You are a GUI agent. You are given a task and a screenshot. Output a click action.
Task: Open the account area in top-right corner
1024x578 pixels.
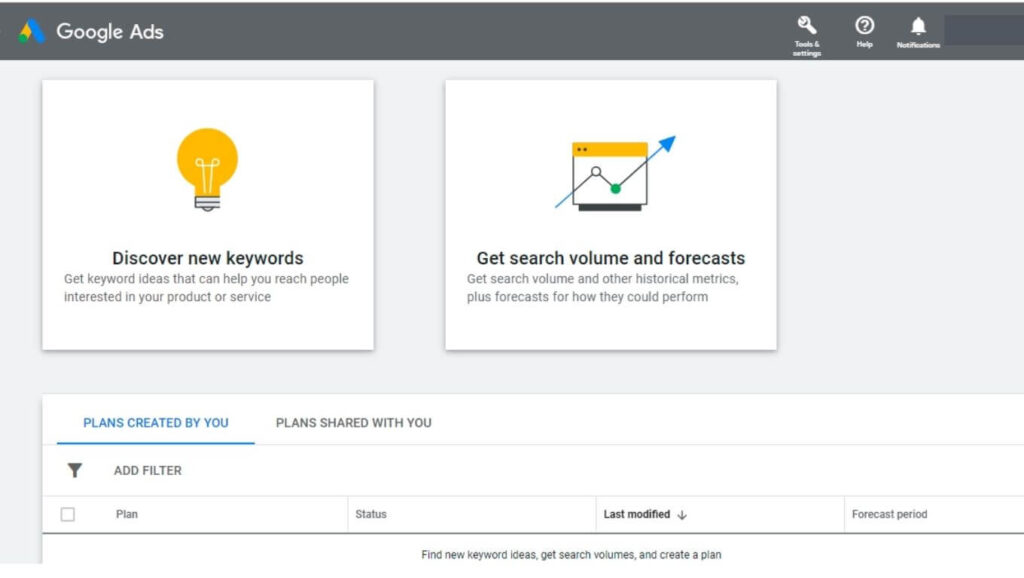tap(983, 31)
